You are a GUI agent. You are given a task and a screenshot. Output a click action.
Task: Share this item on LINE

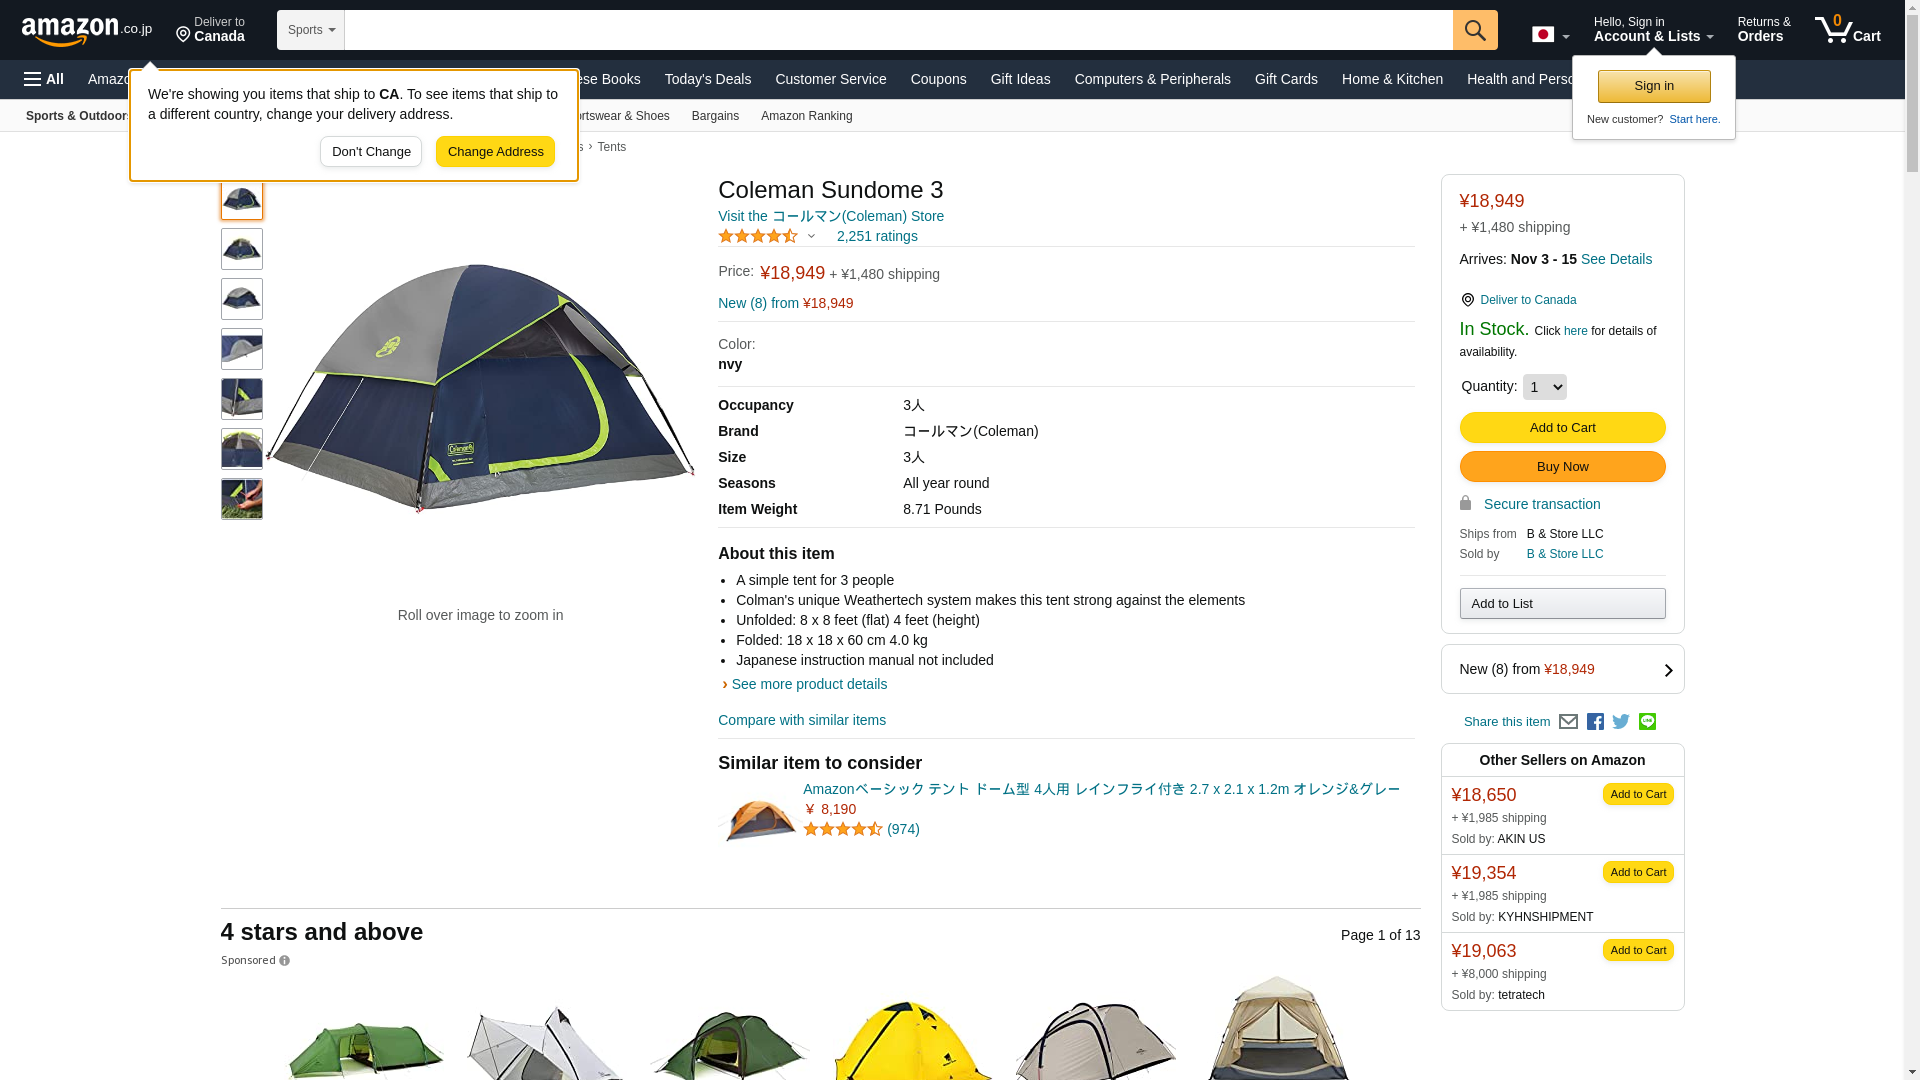coord(1647,721)
